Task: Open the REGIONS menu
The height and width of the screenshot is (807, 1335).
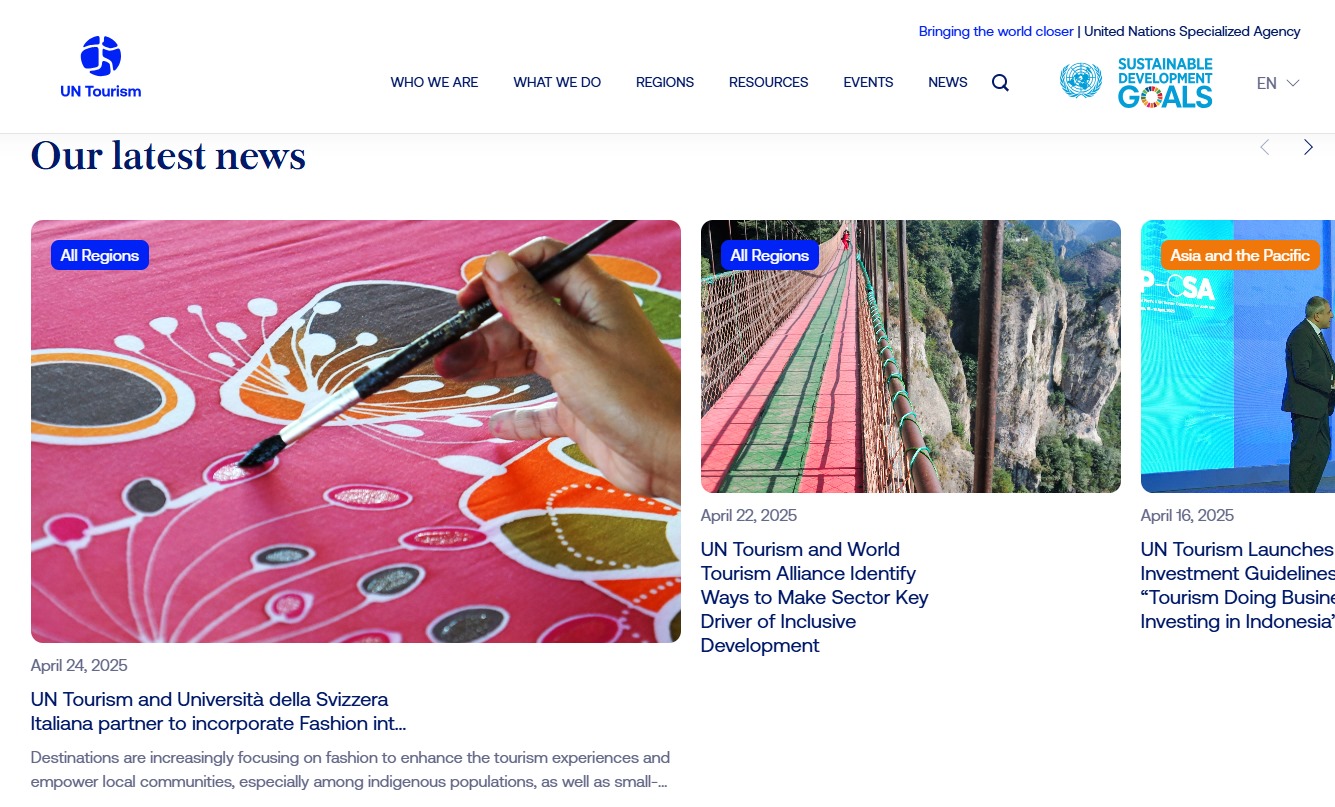Action: pyautogui.click(x=665, y=82)
